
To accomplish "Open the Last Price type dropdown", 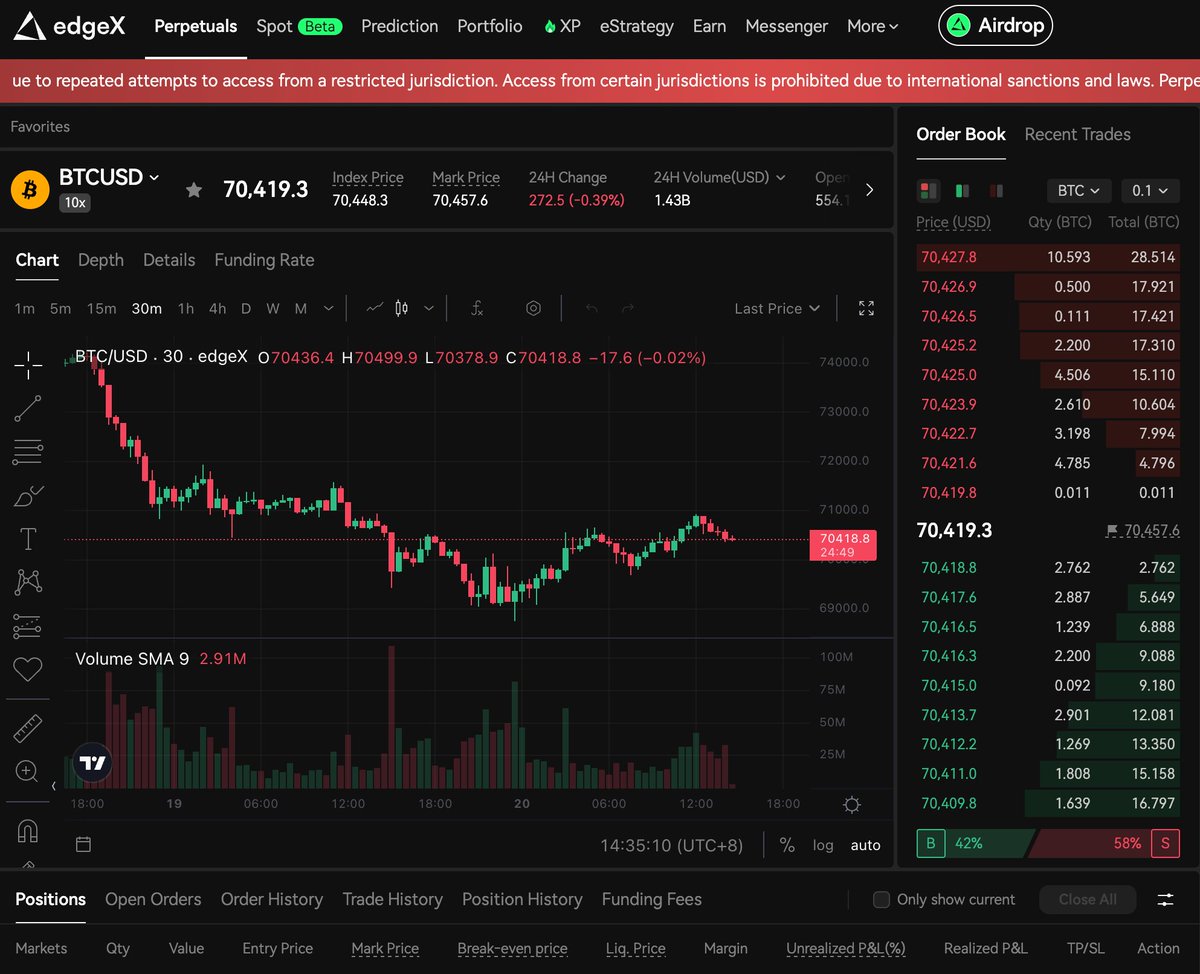I will 777,308.
